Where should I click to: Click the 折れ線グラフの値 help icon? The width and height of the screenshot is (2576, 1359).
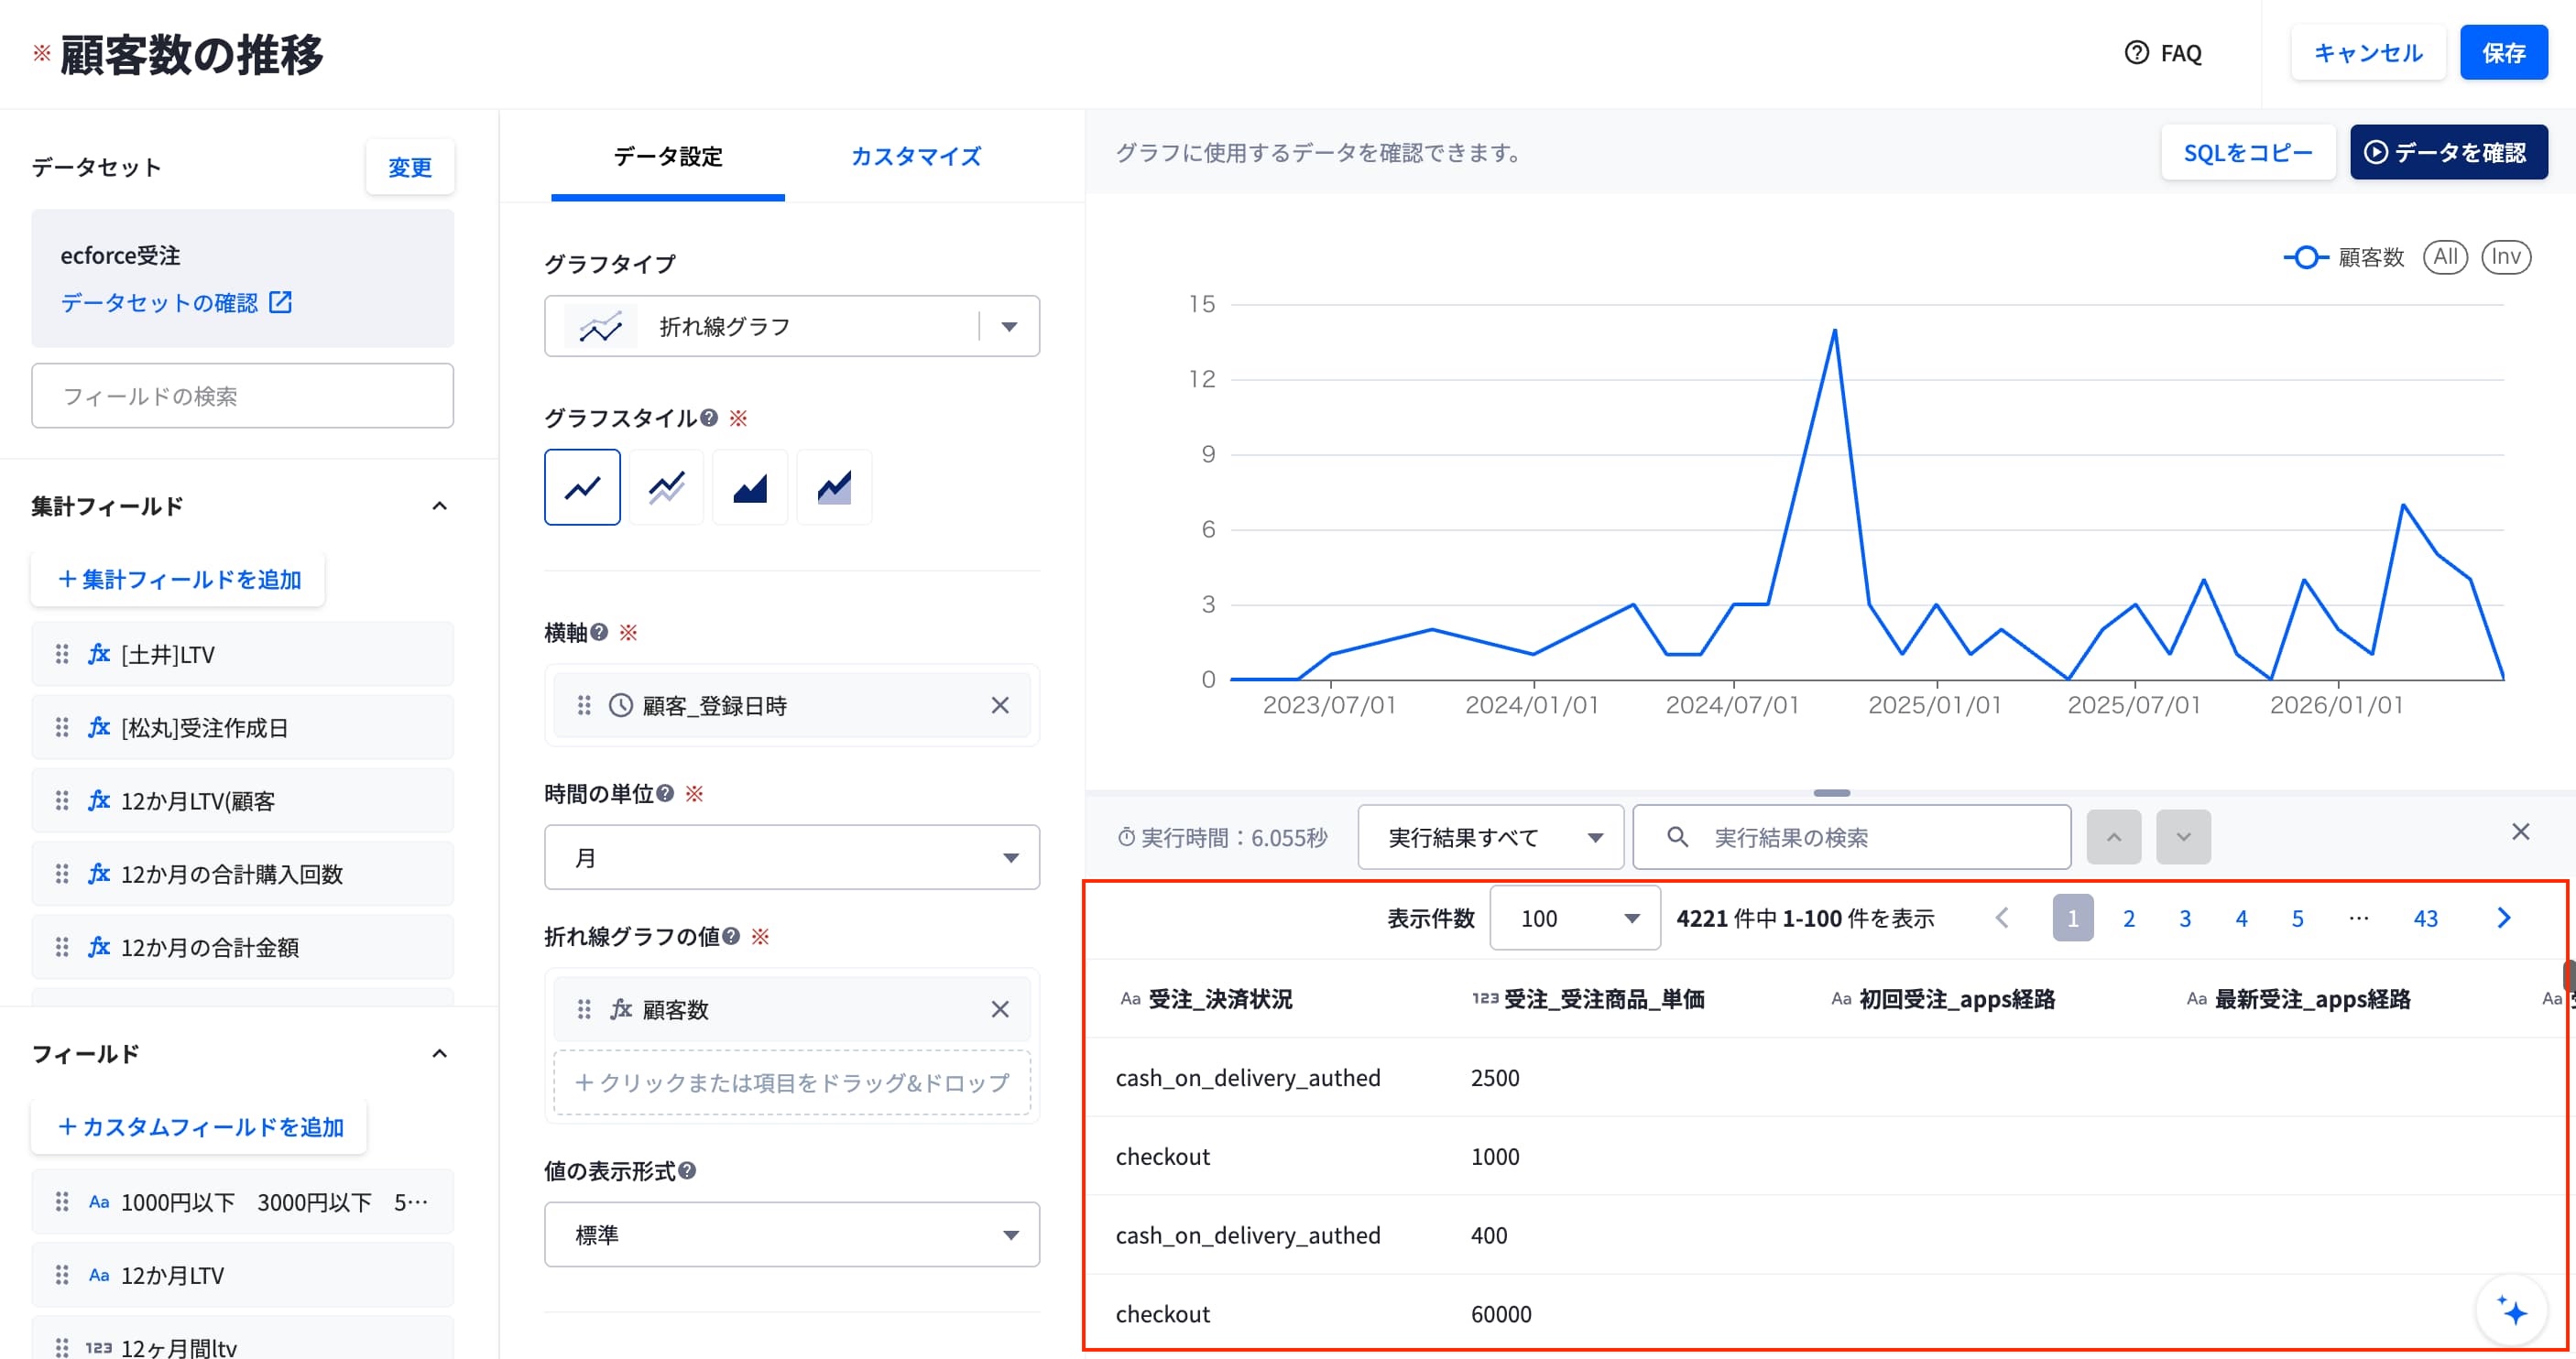tap(731, 936)
